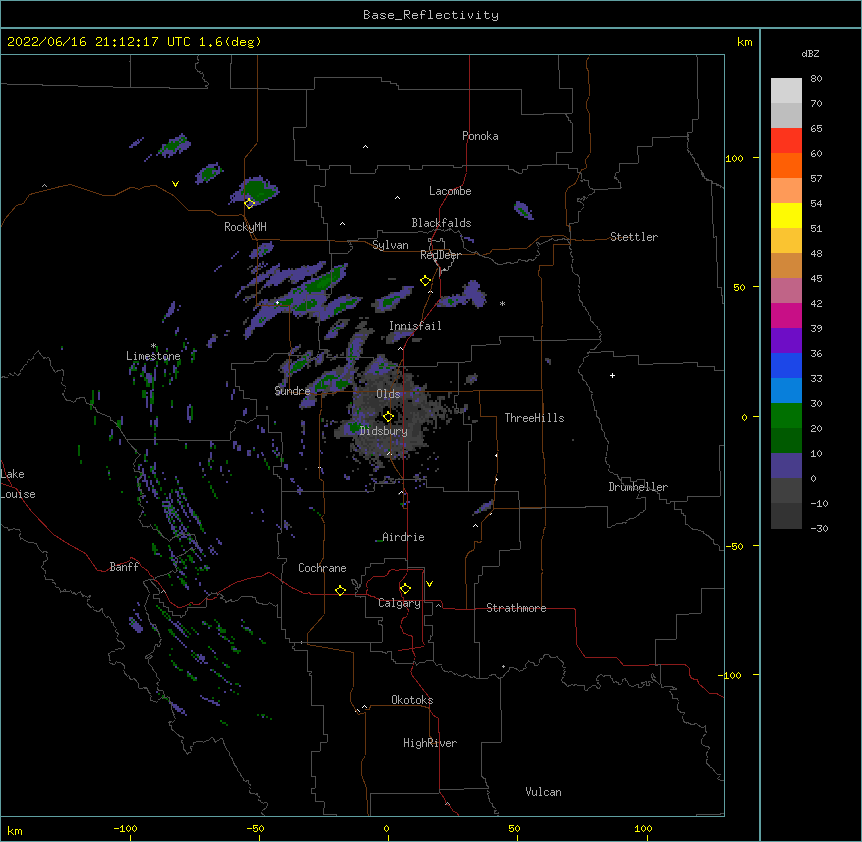This screenshot has width=862, height=842.
Task: Select the bright green 20-30 dBZ legend swatch
Action: [x=786, y=416]
